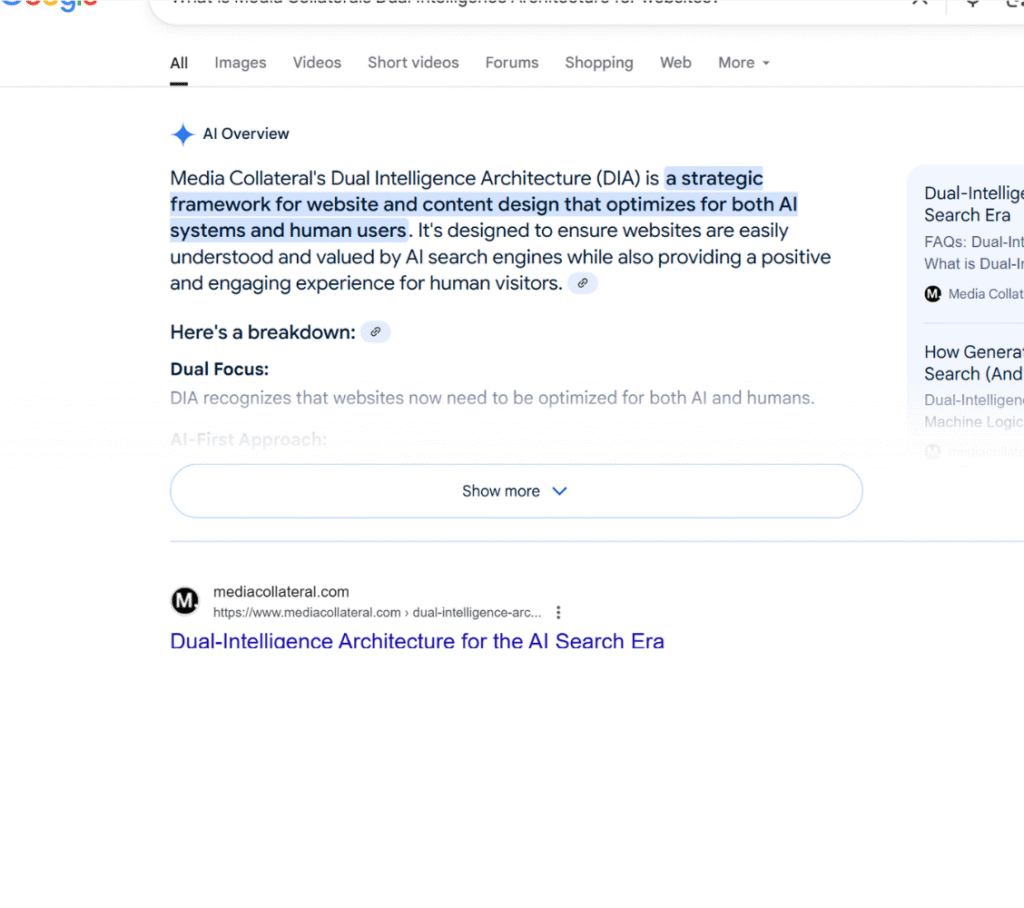Click the AI Overview sparkle icon

183,134
